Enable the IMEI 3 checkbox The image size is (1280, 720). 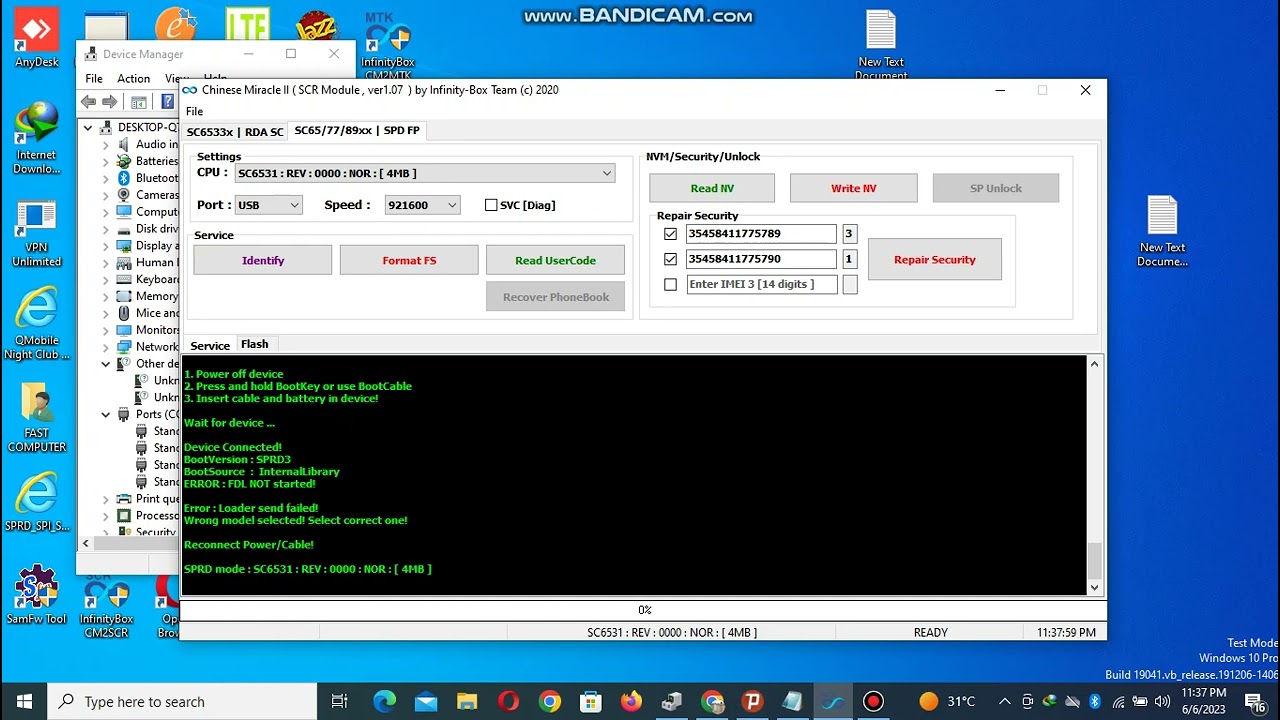point(670,285)
